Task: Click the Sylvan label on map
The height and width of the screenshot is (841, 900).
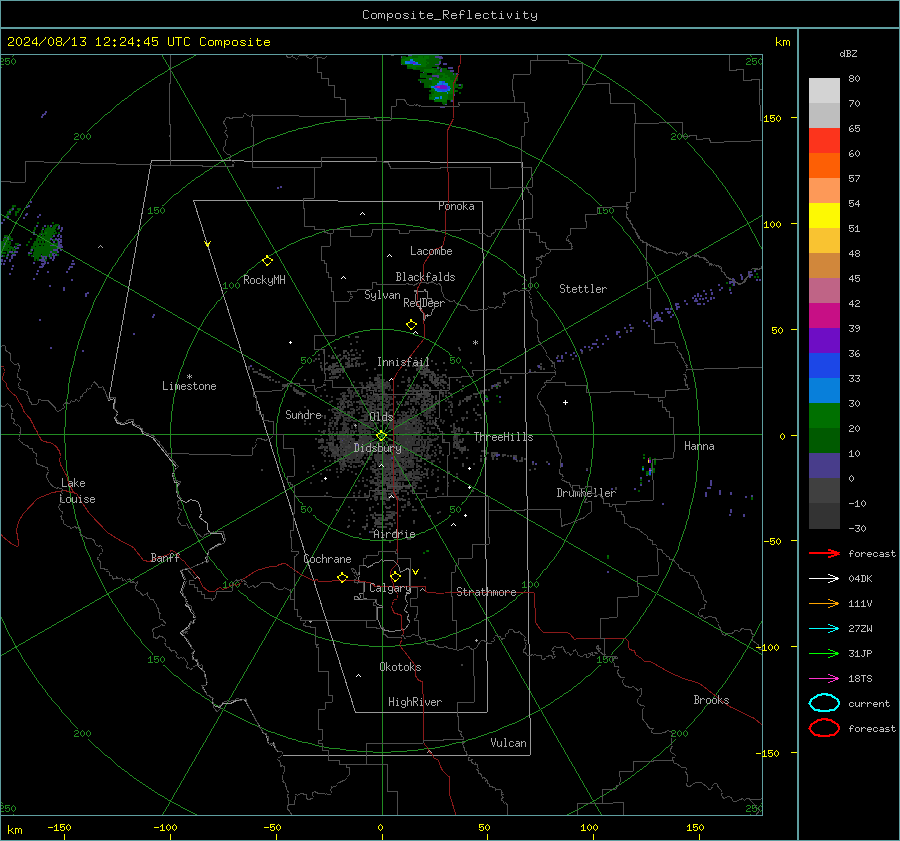Action: [382, 295]
